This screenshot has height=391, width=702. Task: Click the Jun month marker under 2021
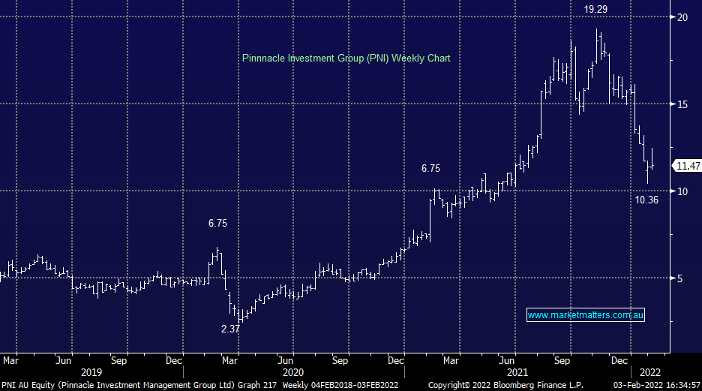(506, 361)
